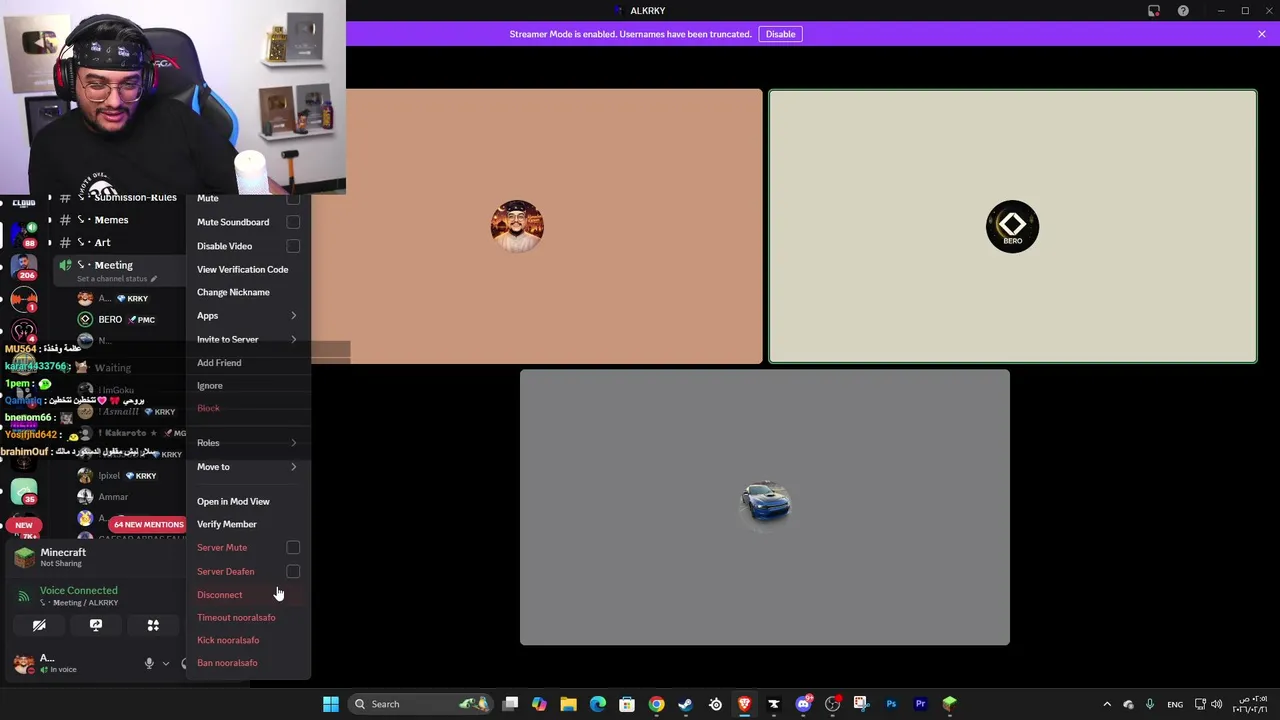
Task: Focus the BERO video tile
Action: click(1012, 226)
